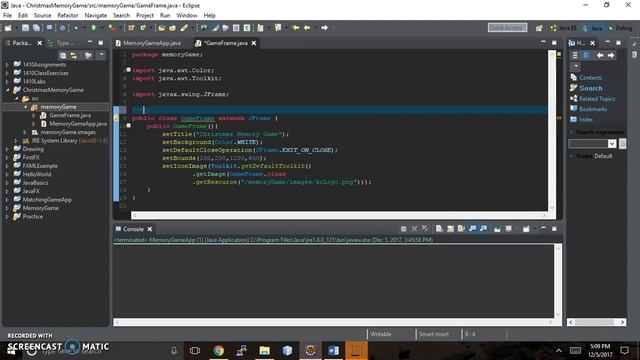Click the New file toolbar icon
This screenshot has width=640, height=360.
tap(8, 28)
